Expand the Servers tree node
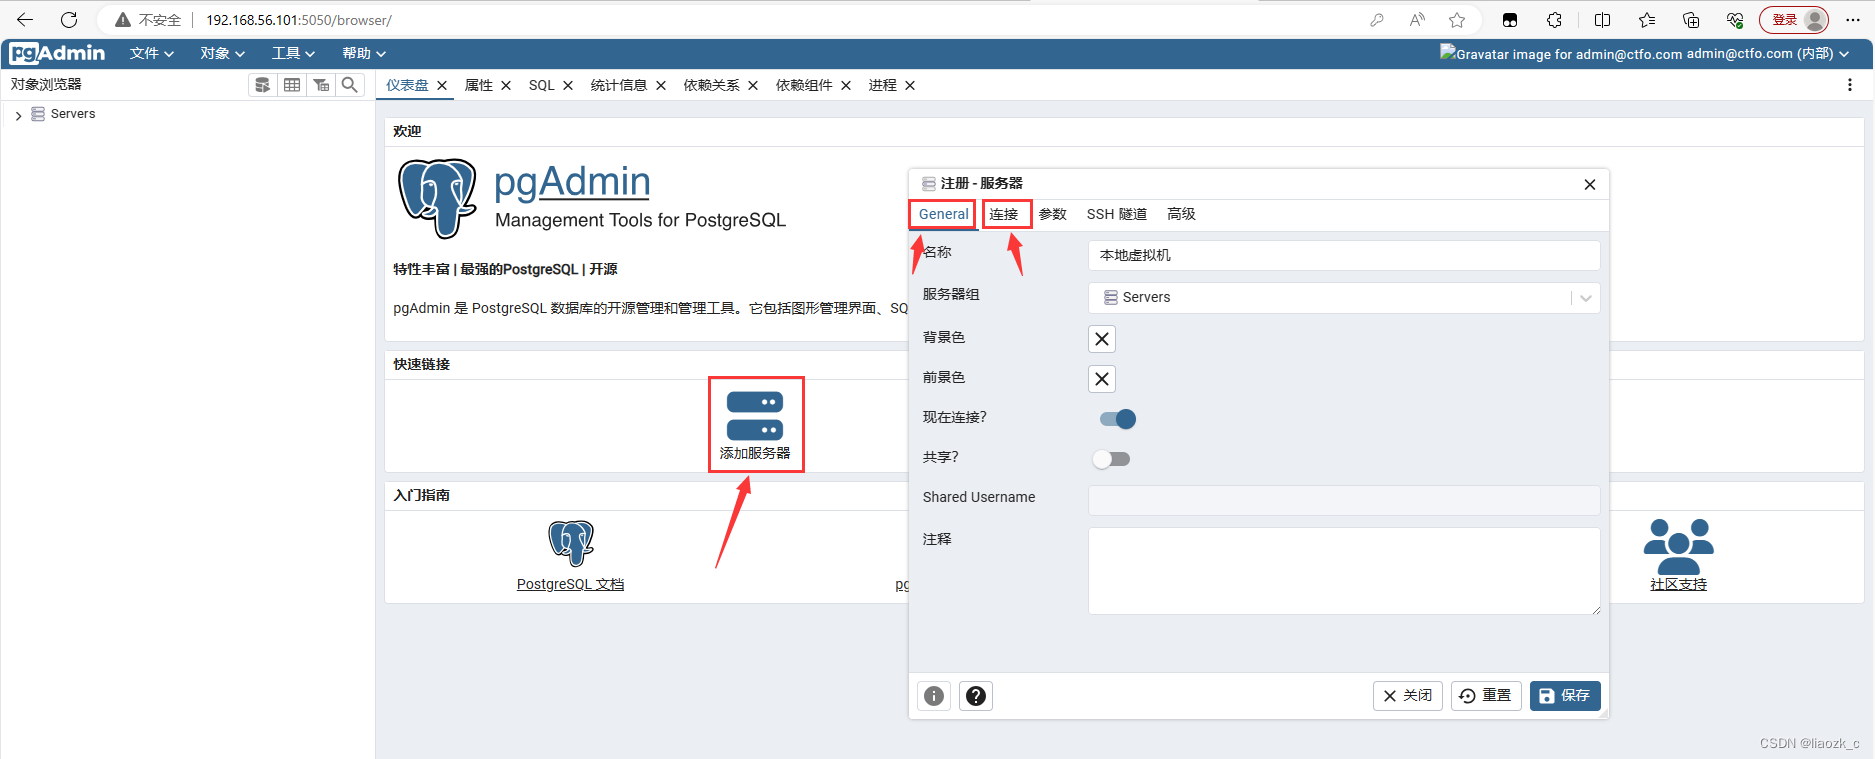 point(18,115)
